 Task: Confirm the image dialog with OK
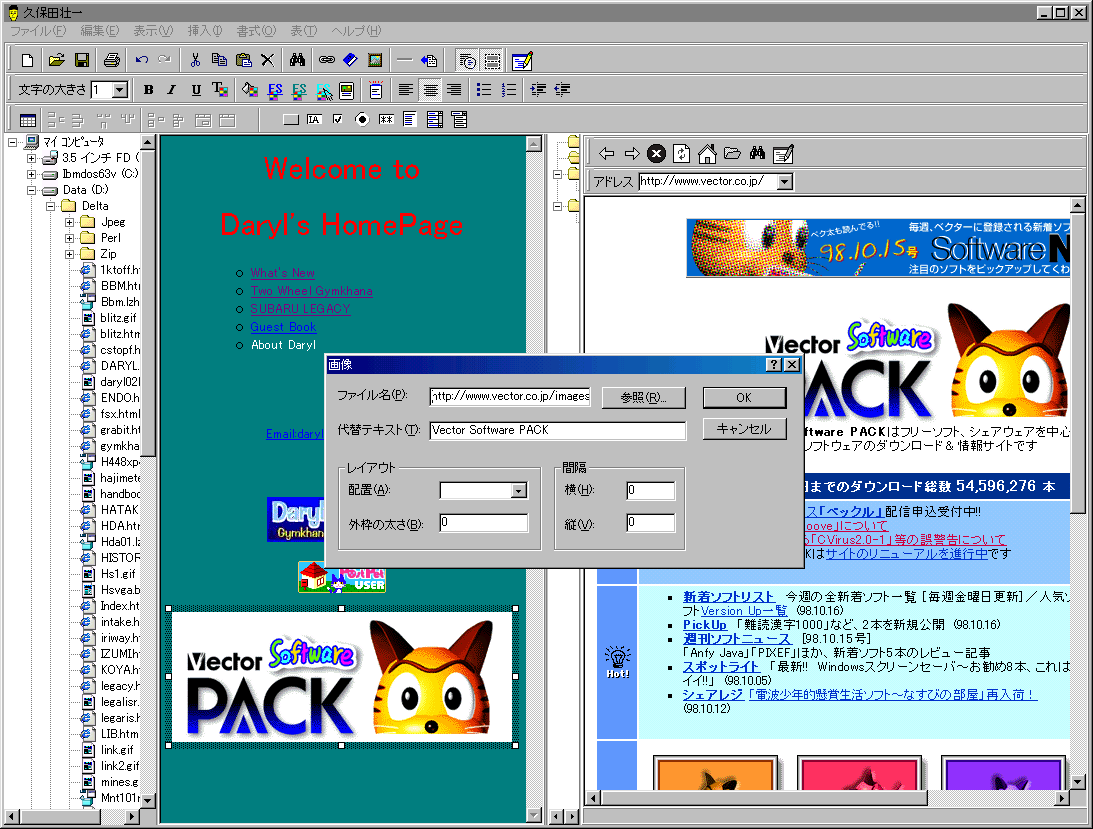(744, 397)
